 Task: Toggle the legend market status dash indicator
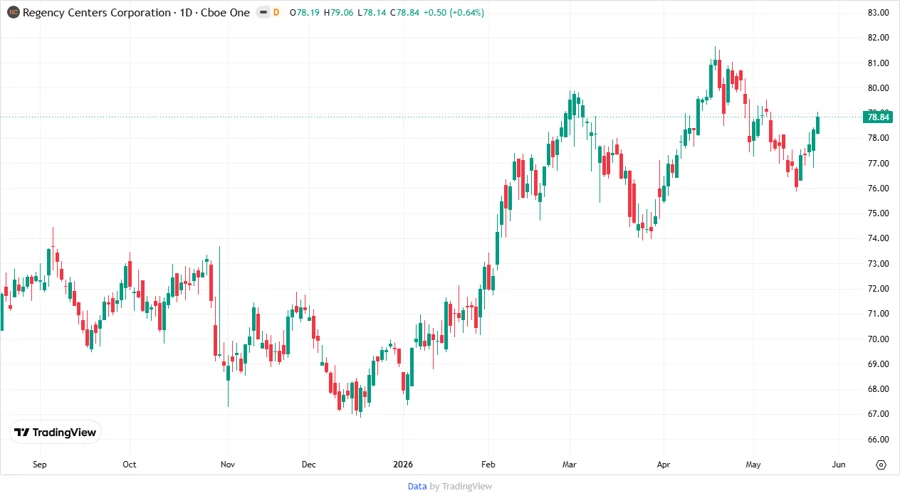tap(263, 12)
